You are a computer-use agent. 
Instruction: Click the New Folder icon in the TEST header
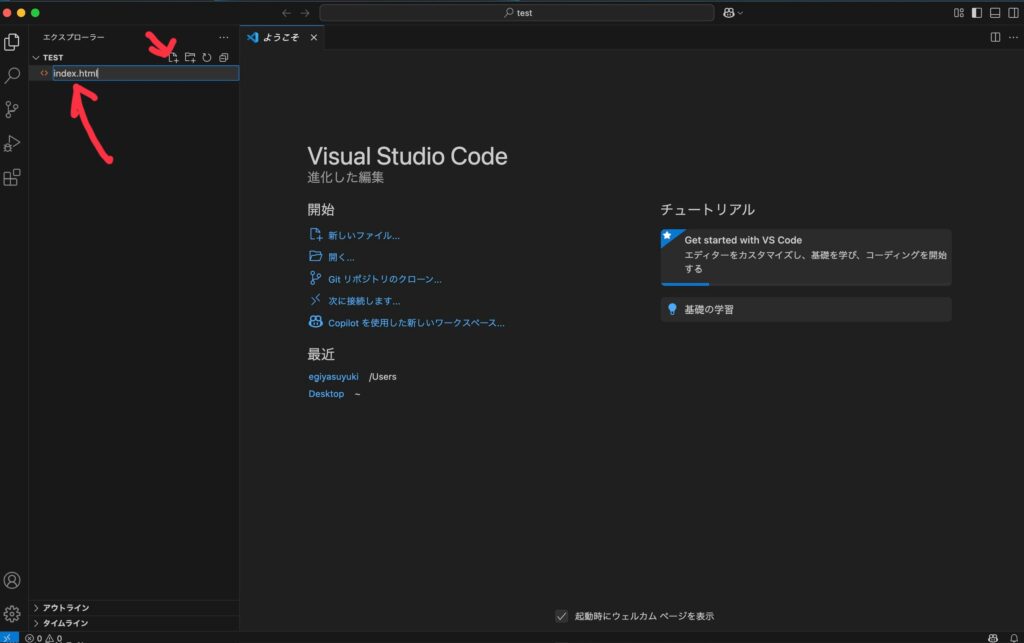click(x=190, y=57)
